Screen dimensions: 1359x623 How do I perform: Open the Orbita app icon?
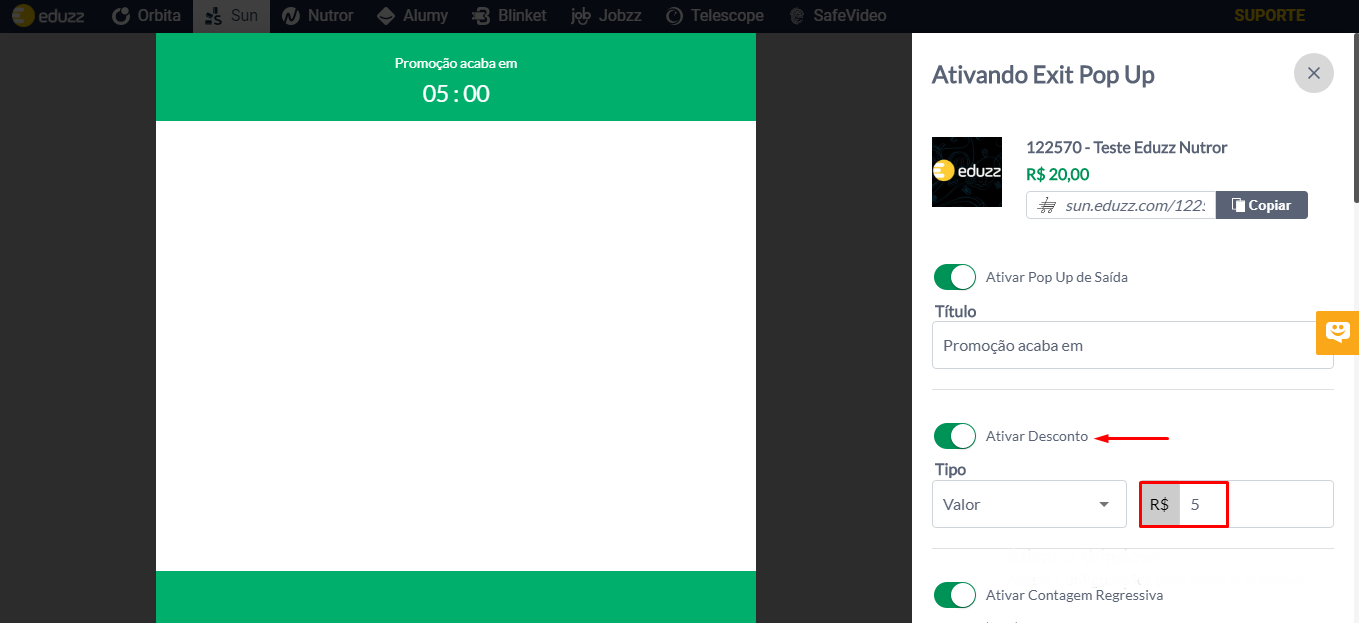pos(147,16)
